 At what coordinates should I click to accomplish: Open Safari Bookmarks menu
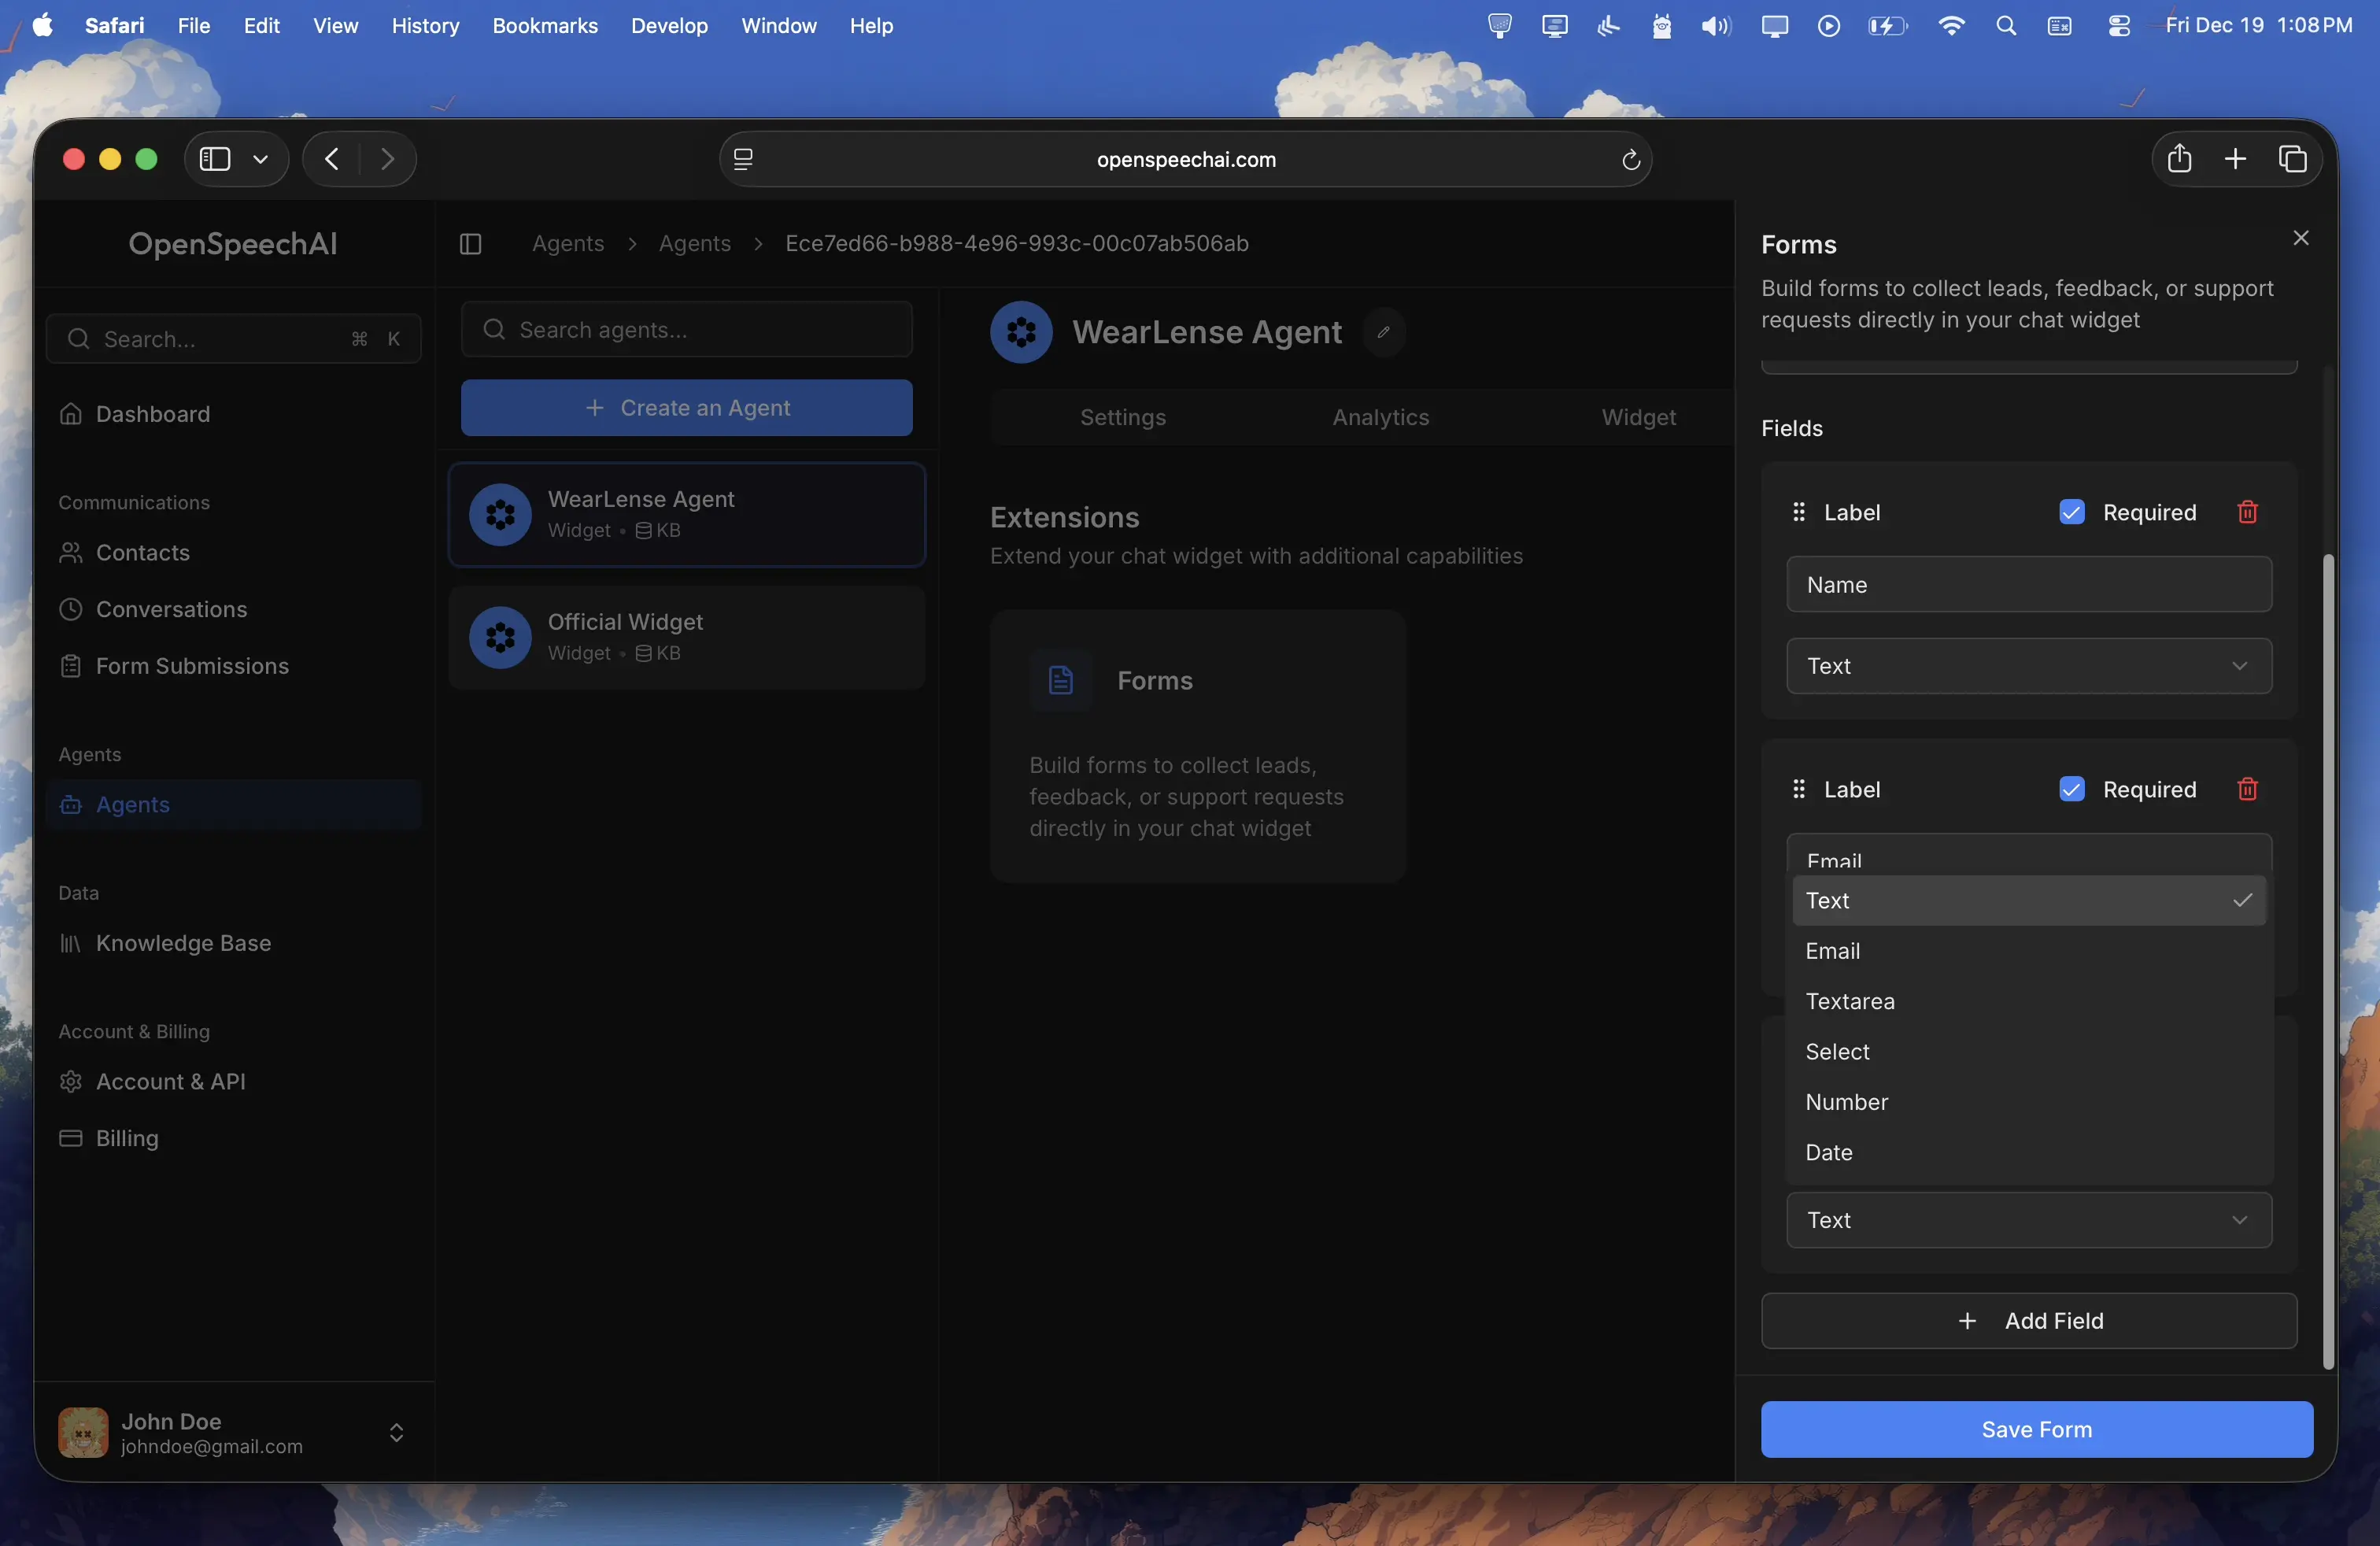pos(545,26)
